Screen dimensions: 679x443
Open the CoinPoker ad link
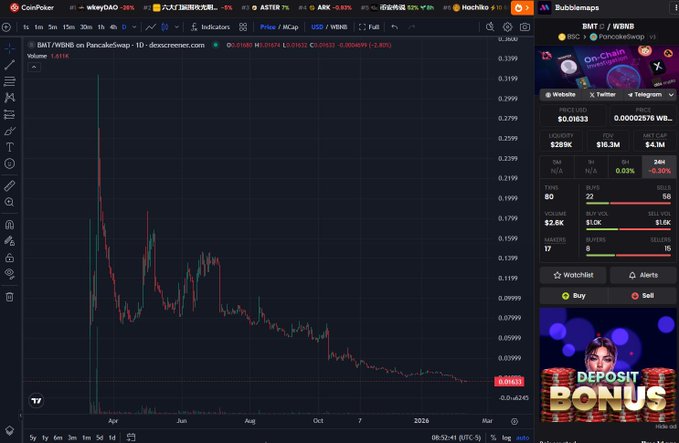(32, 7)
